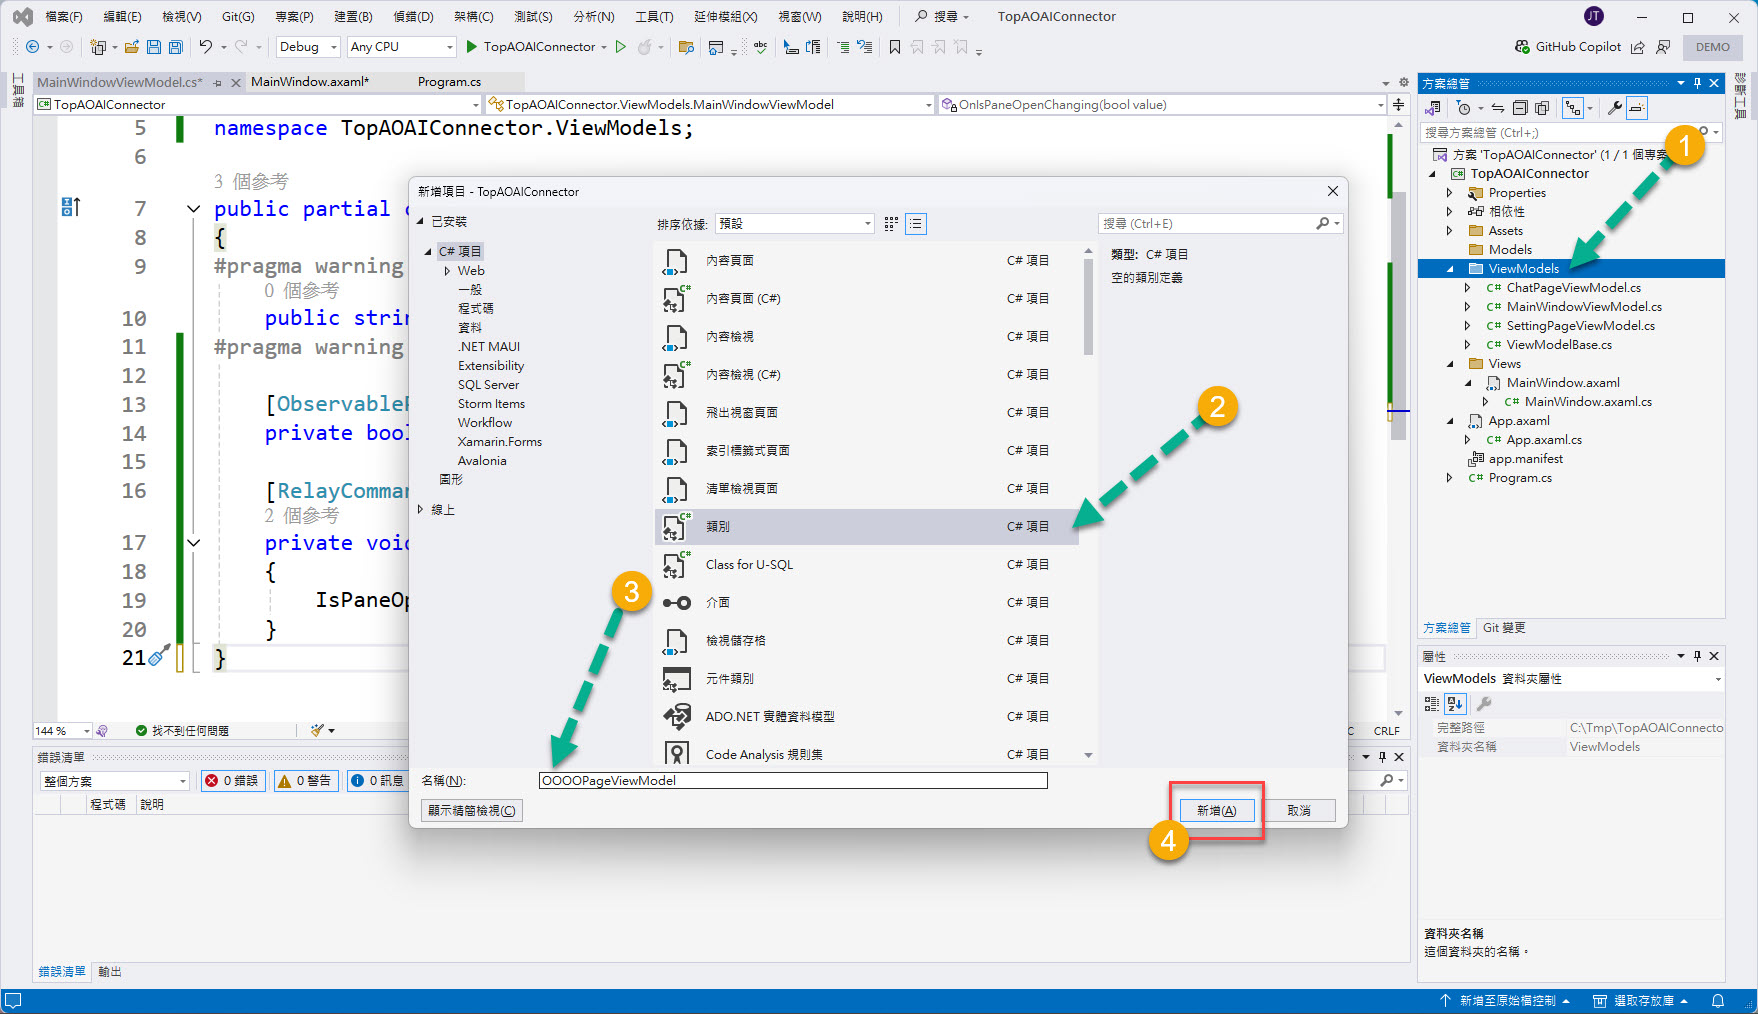Viewport: 1758px width, 1014px height.
Task: Toggle the 0 訊息 messages filter
Action: click(x=378, y=781)
